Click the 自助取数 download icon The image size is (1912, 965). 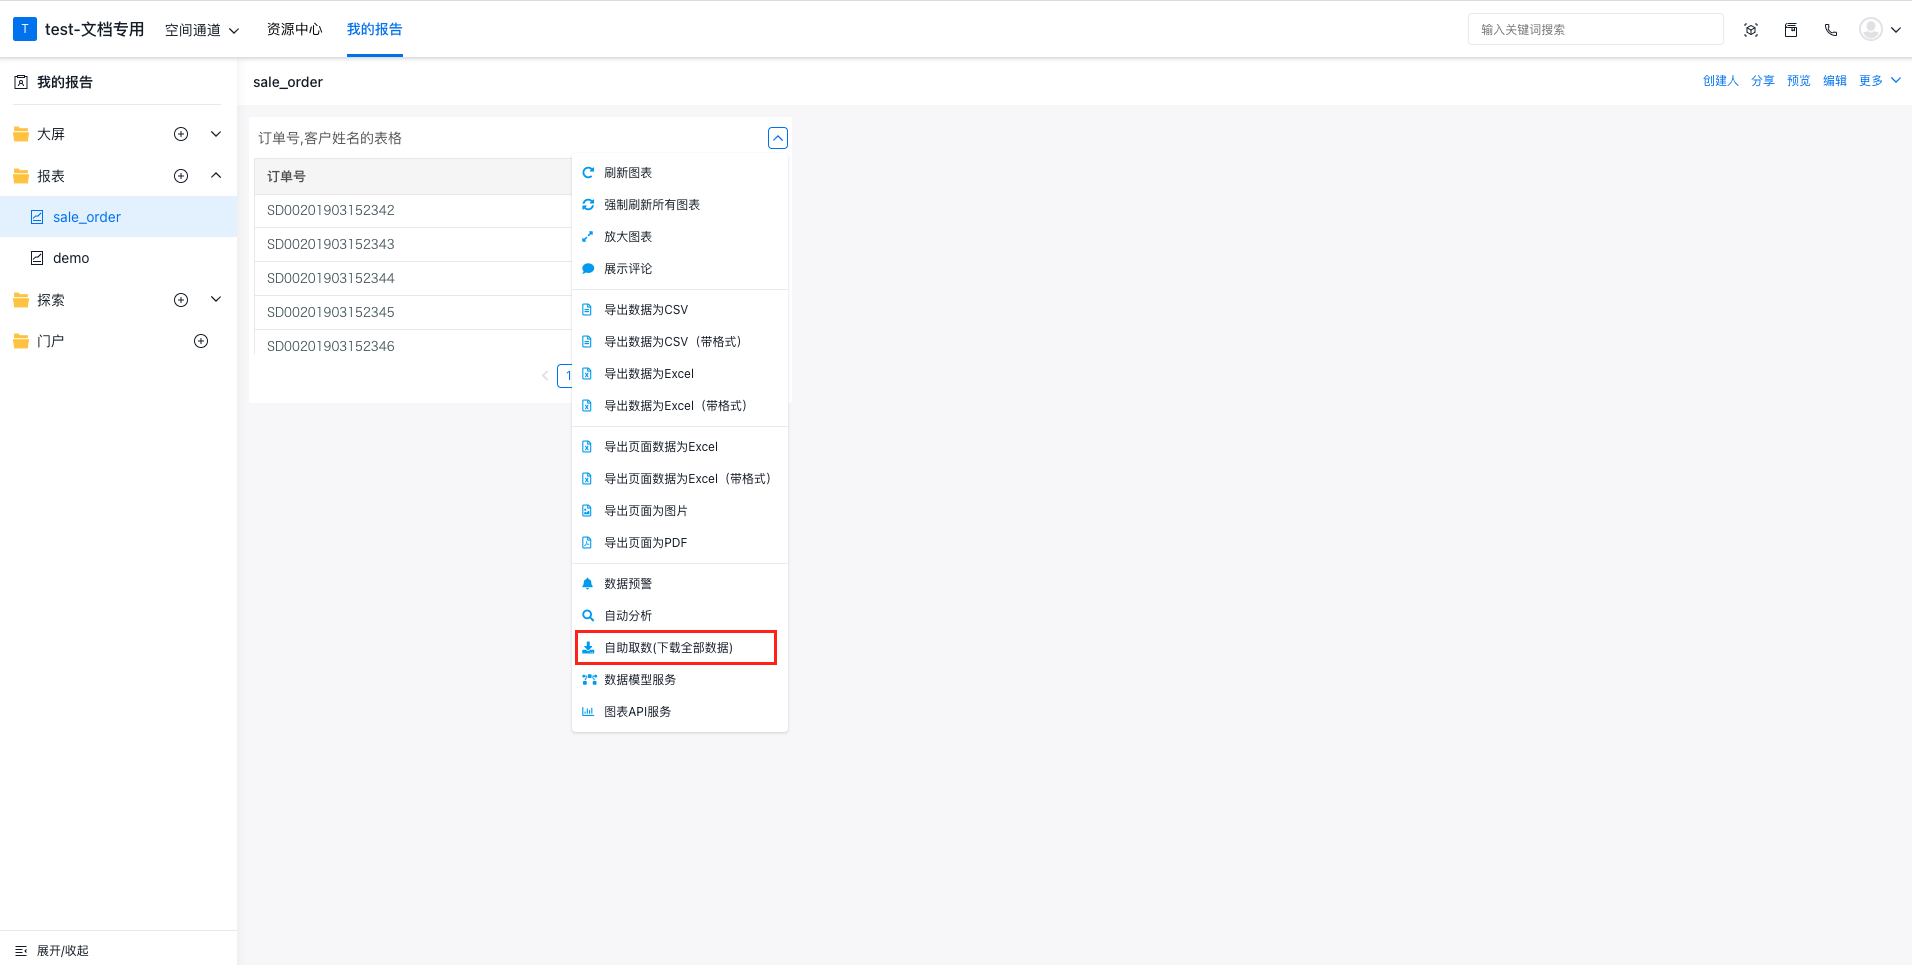click(588, 648)
